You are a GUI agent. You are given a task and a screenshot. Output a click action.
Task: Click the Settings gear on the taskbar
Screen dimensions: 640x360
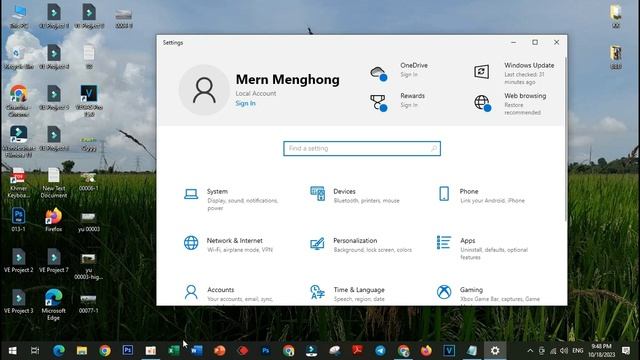pos(495,351)
